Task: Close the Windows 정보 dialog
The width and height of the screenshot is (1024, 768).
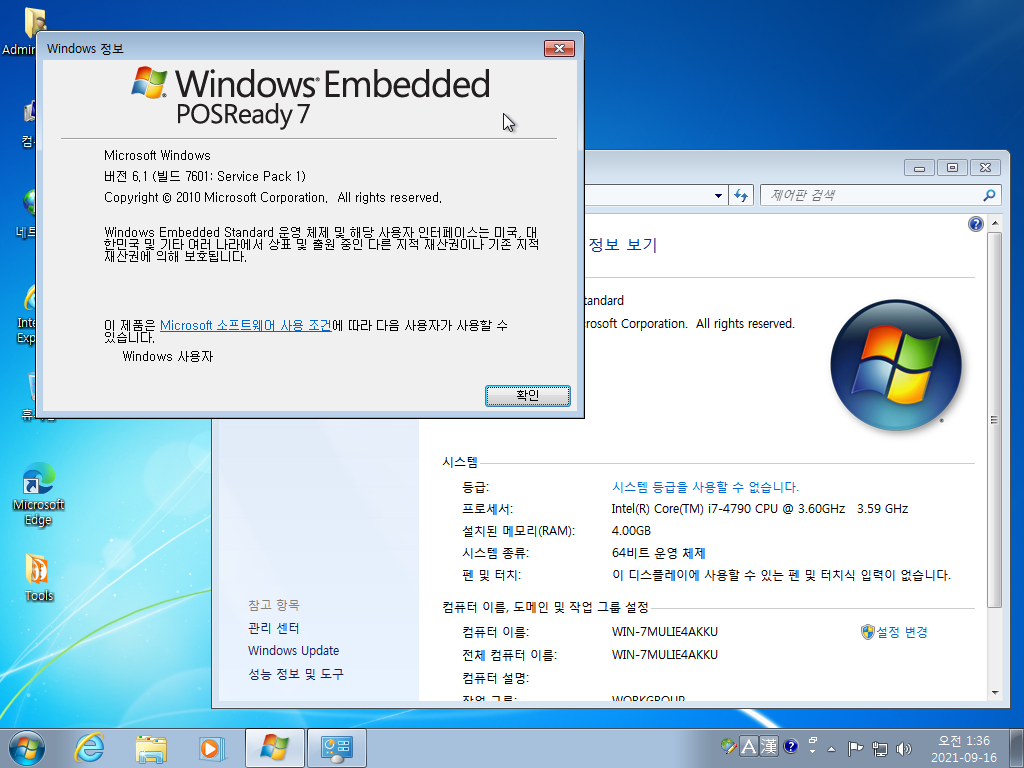Action: point(559,48)
